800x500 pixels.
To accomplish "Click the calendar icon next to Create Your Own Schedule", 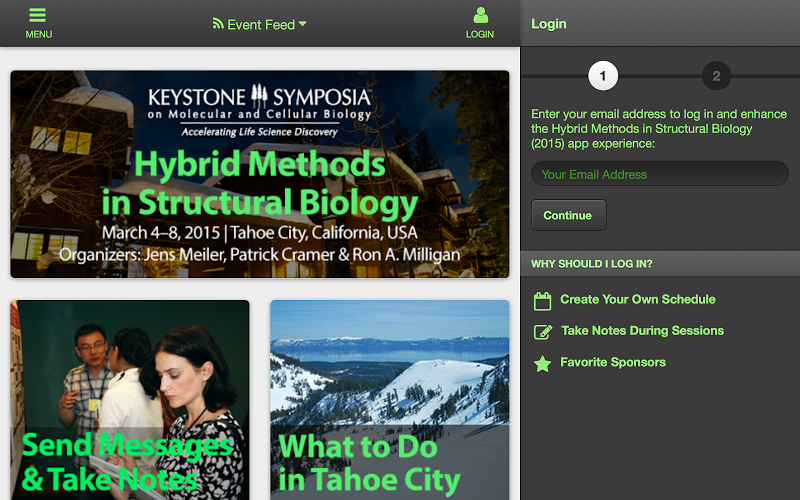I will [542, 301].
